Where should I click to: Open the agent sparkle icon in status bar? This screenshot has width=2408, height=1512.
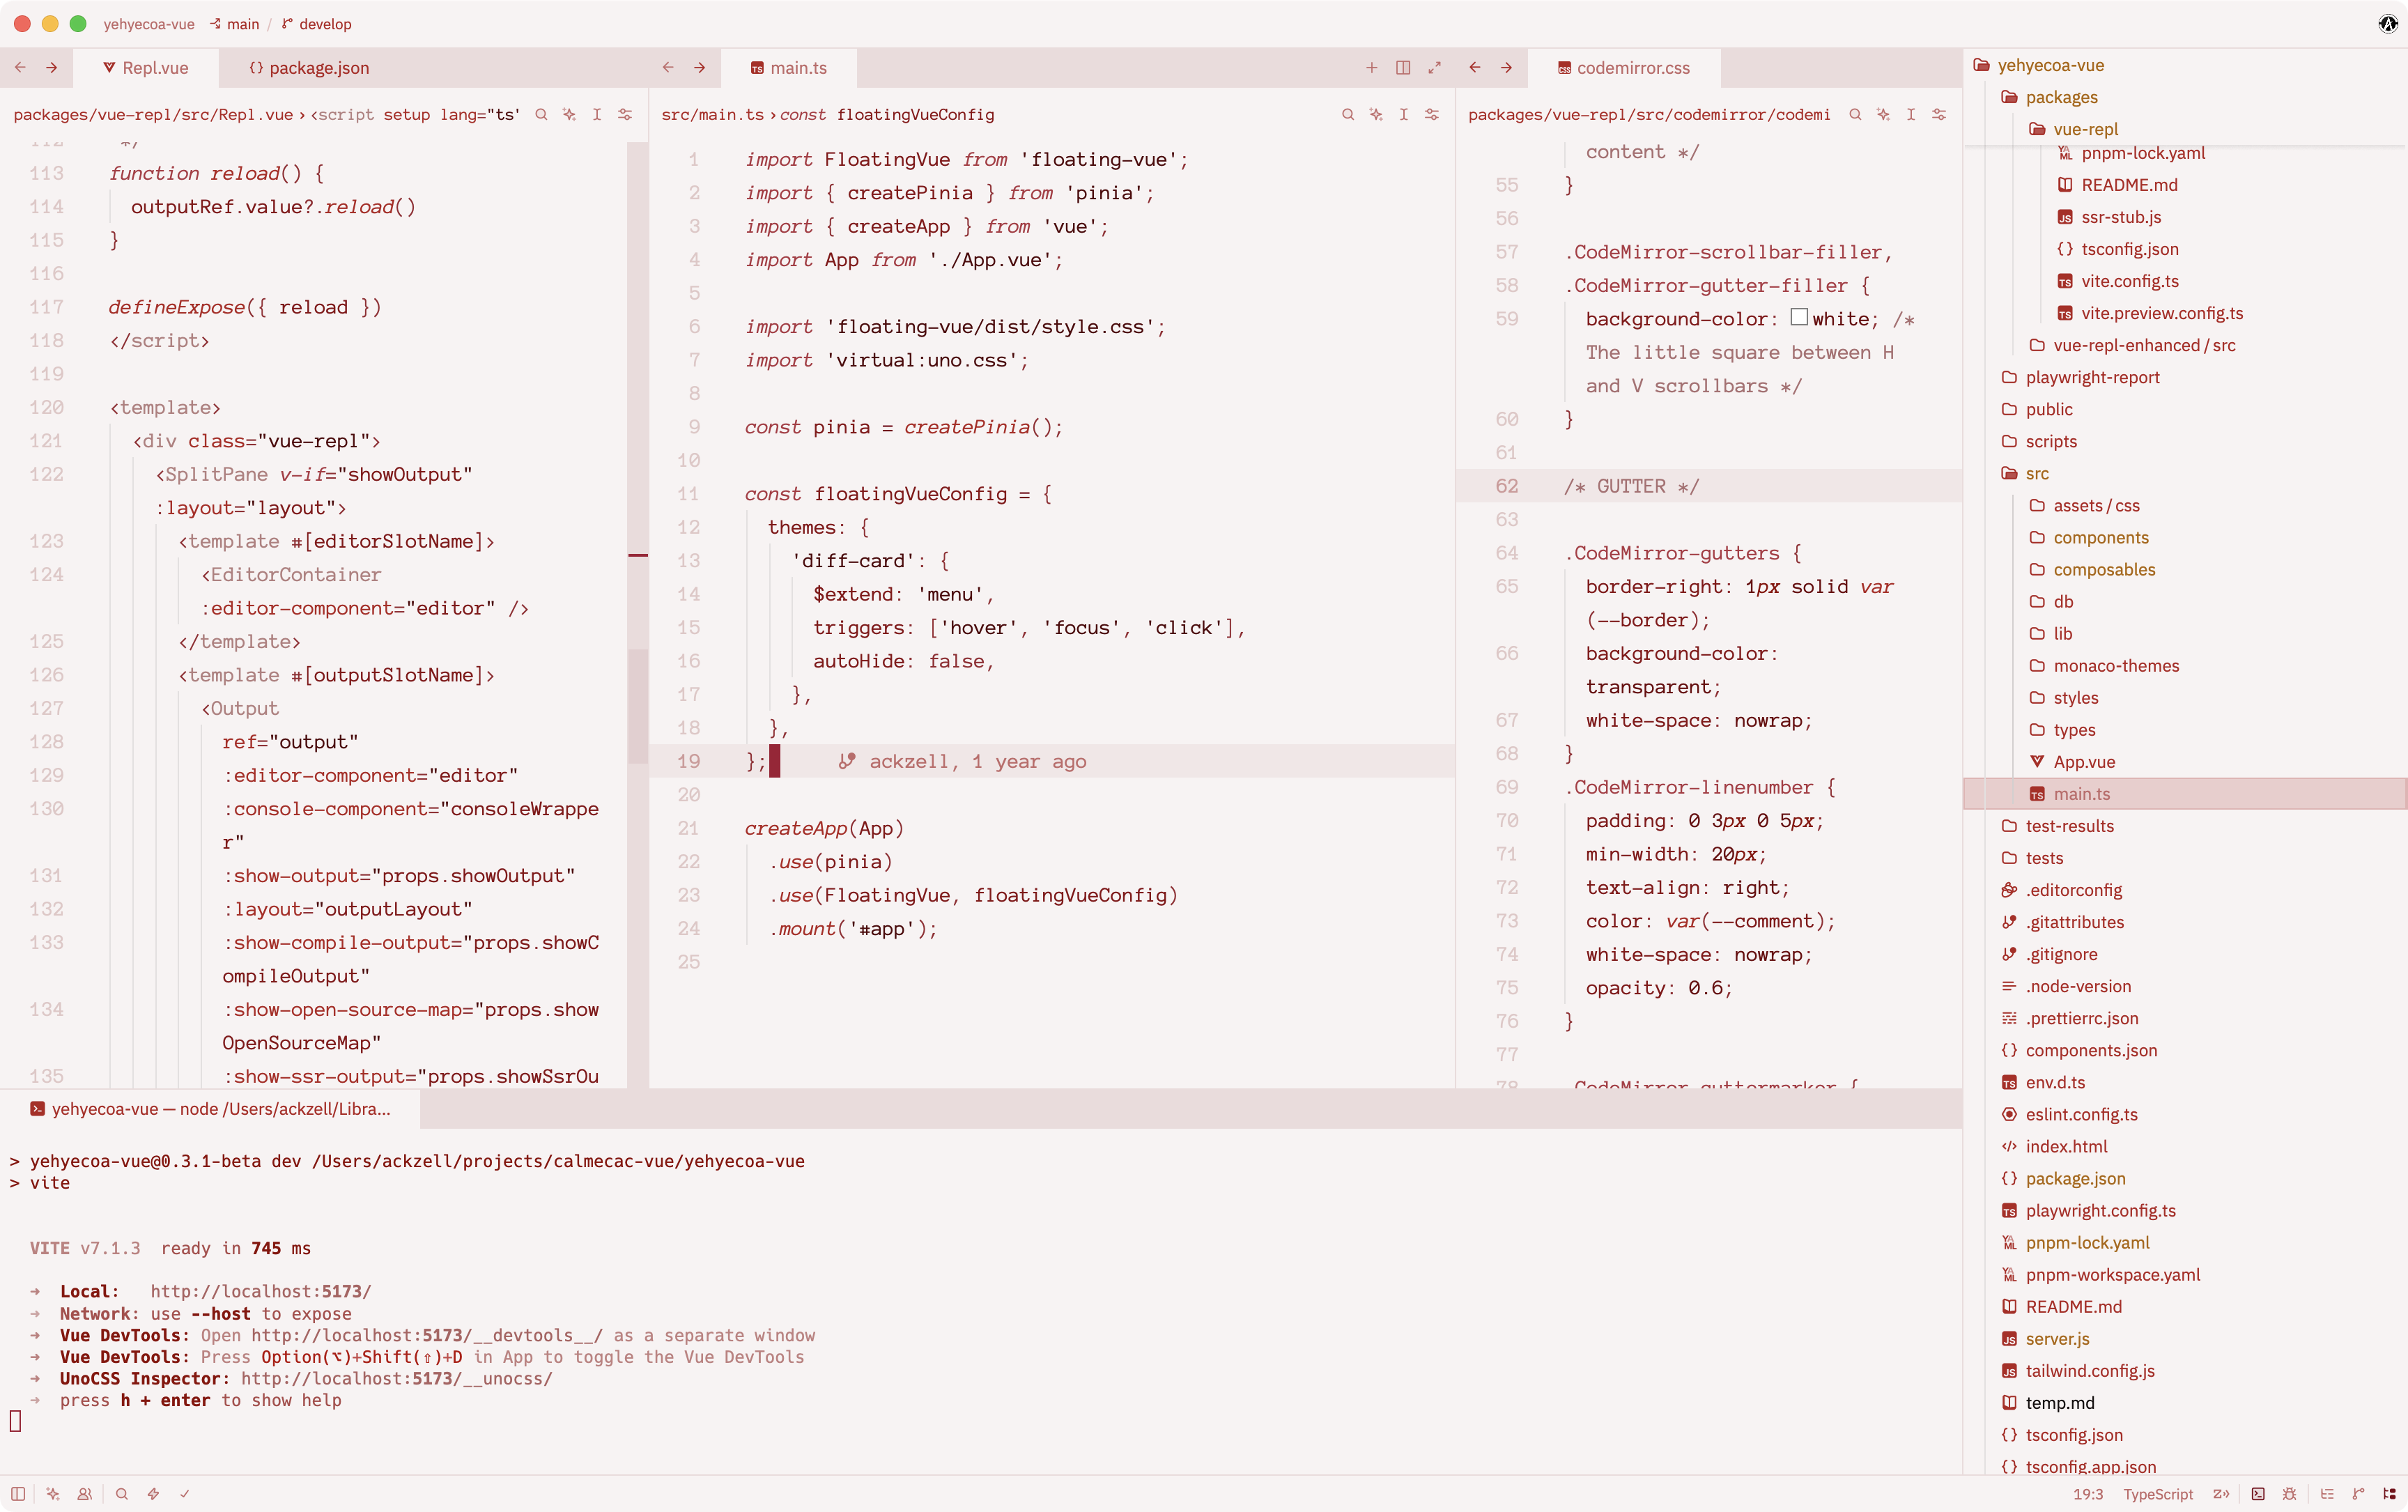tap(53, 1494)
